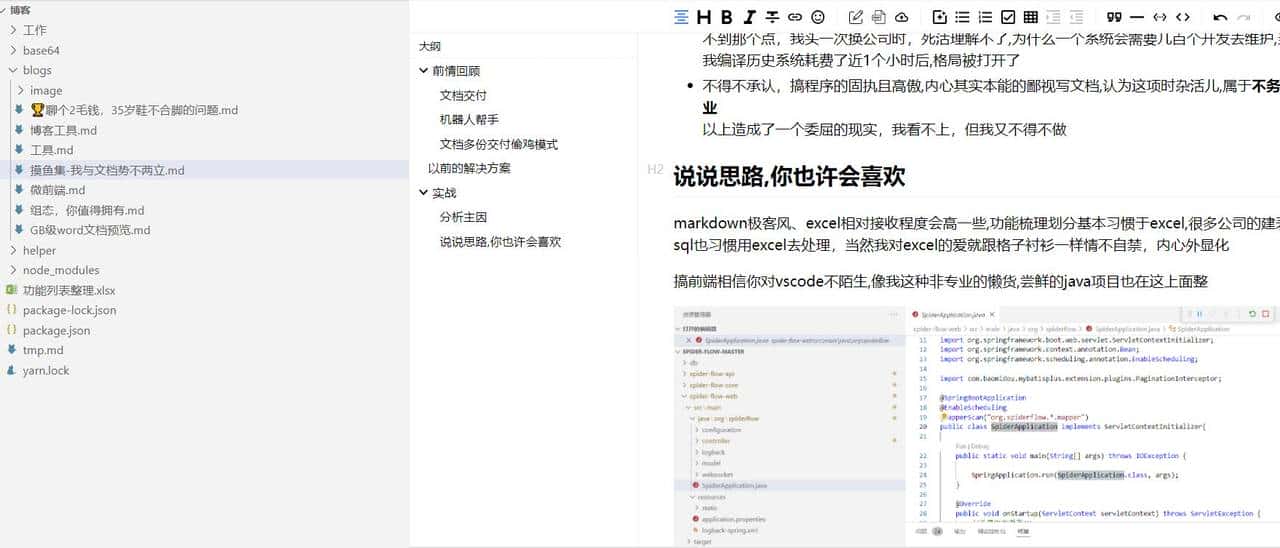The image size is (1280, 548).
Task: Insert a hyperlink with the chain icon
Action: (x=795, y=17)
